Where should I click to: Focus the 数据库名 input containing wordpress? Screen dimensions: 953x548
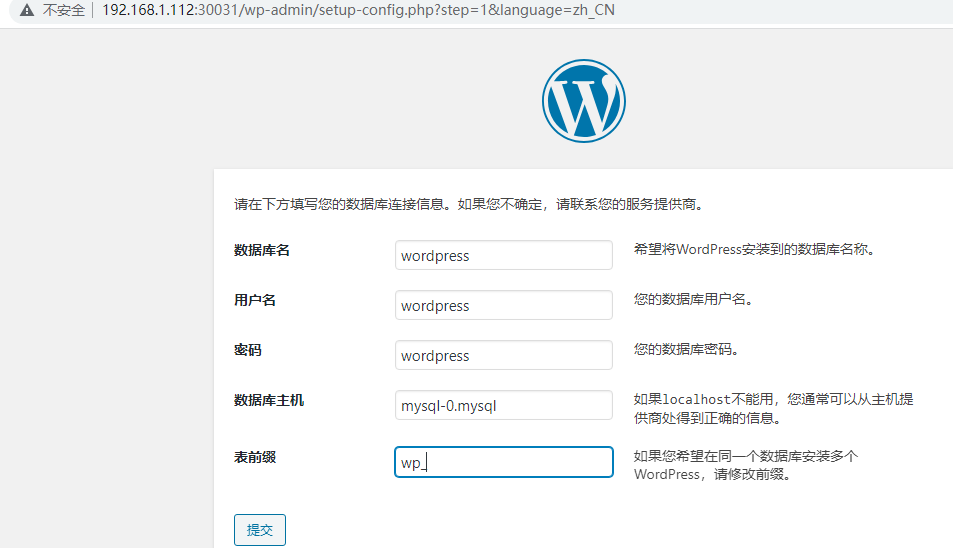tap(504, 255)
